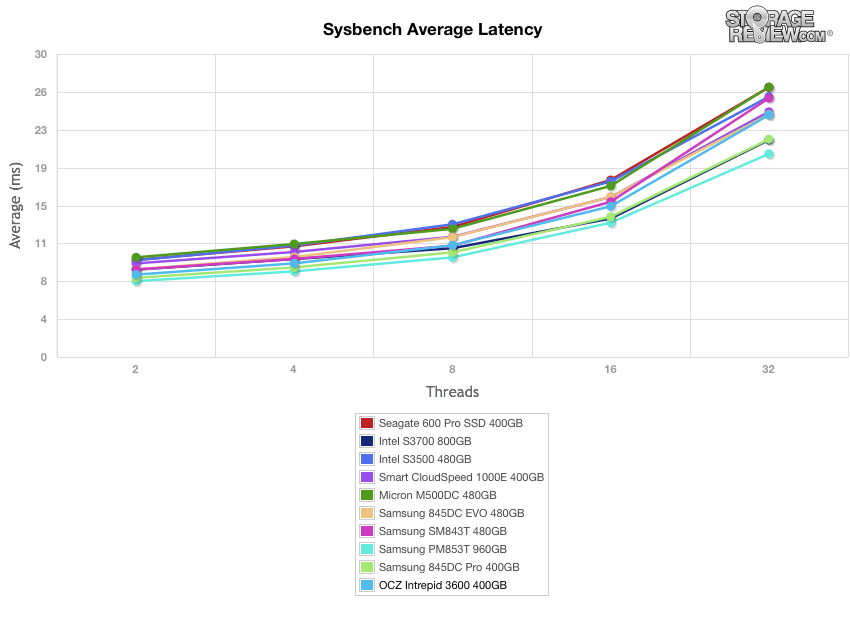
Task: Click the Intel S3500 480GB legend label
Action: pyautogui.click(x=425, y=459)
